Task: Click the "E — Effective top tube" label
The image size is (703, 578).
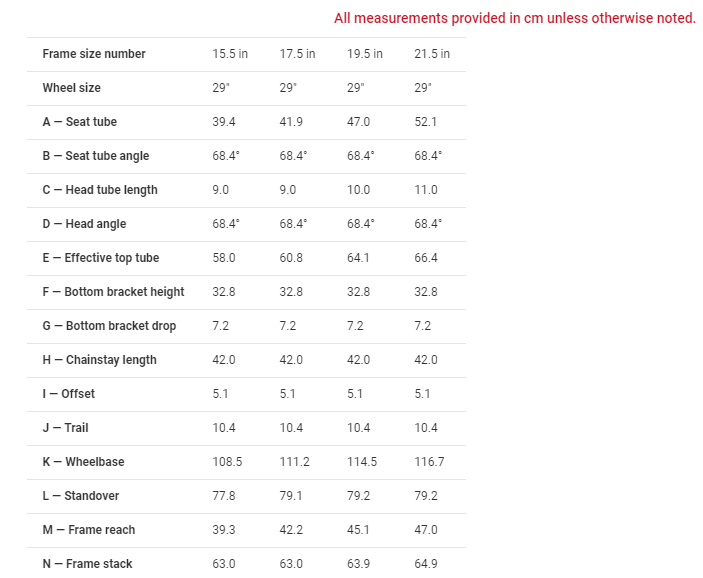Action: click(101, 258)
